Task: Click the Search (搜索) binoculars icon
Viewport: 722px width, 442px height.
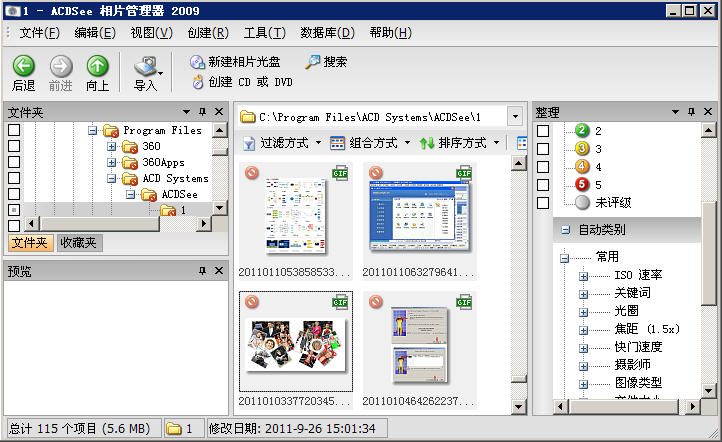Action: tap(313, 62)
